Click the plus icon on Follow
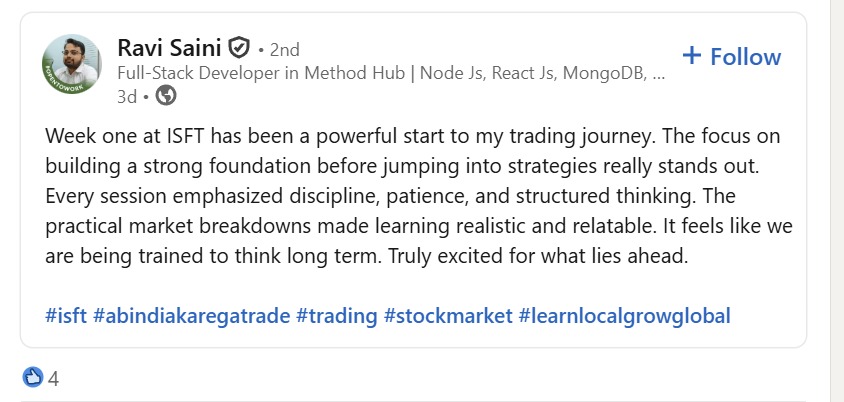Screen dimensions: 844x402 coord(692,55)
